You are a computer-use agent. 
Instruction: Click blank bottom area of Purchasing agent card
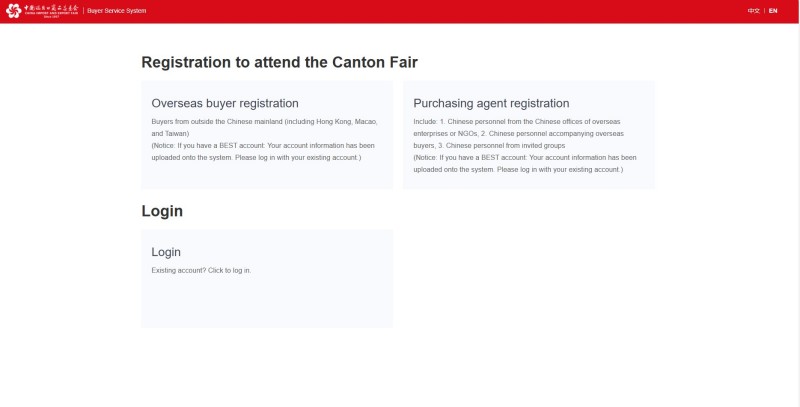point(529,182)
